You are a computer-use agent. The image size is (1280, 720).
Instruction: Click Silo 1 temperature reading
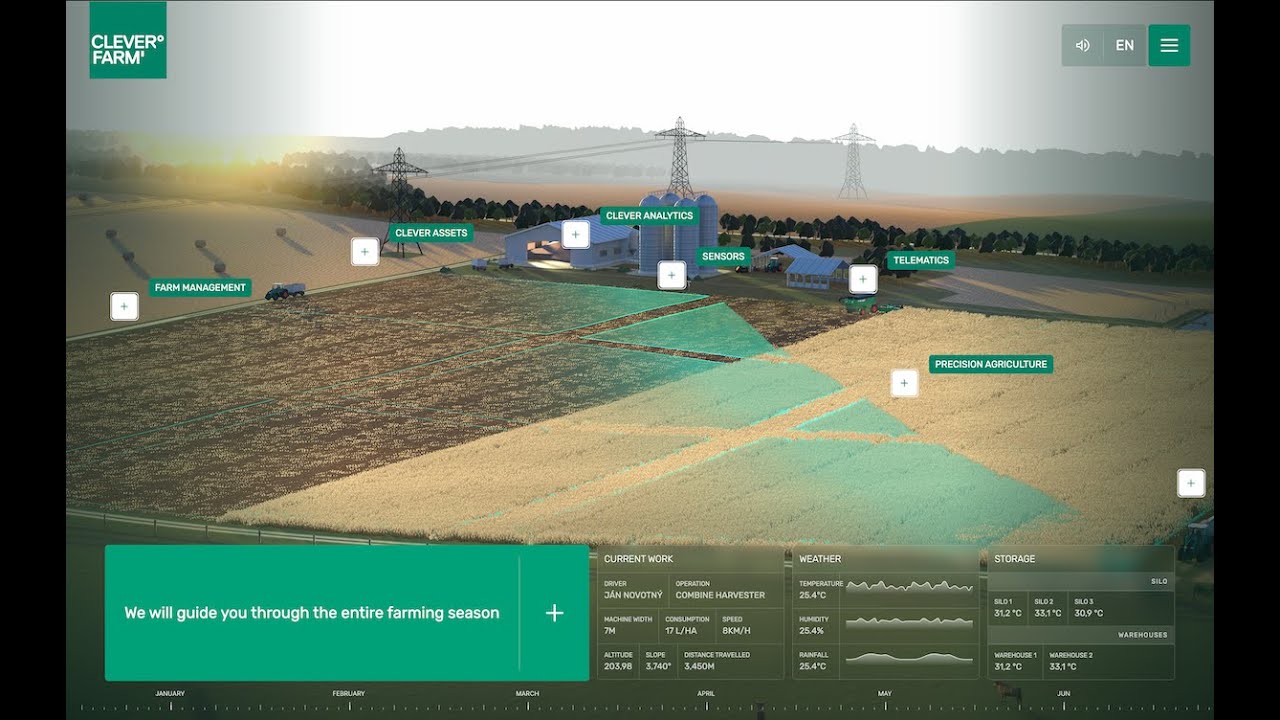click(x=1008, y=613)
